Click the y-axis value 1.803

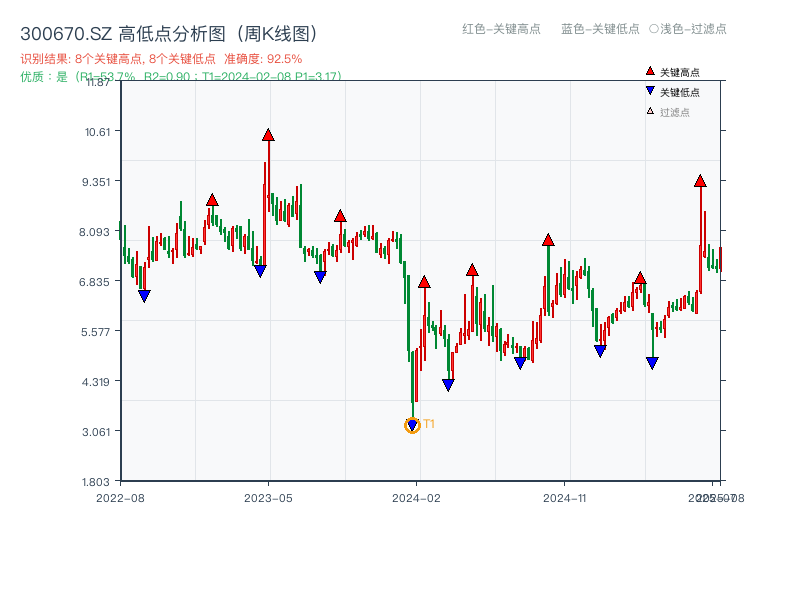point(96,482)
